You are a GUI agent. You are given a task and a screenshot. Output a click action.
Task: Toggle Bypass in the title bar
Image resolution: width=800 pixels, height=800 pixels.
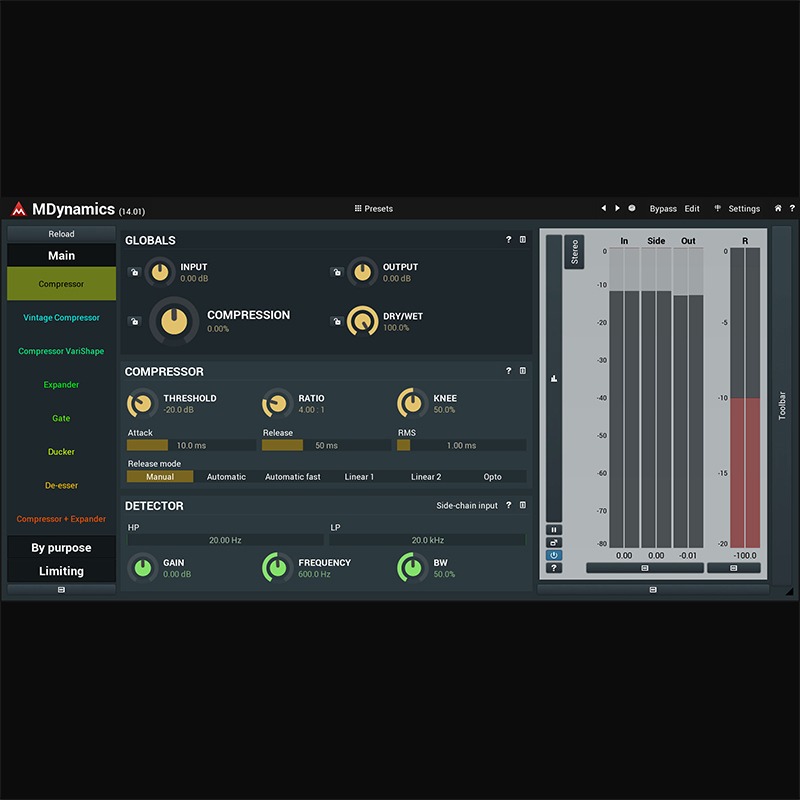(x=663, y=209)
